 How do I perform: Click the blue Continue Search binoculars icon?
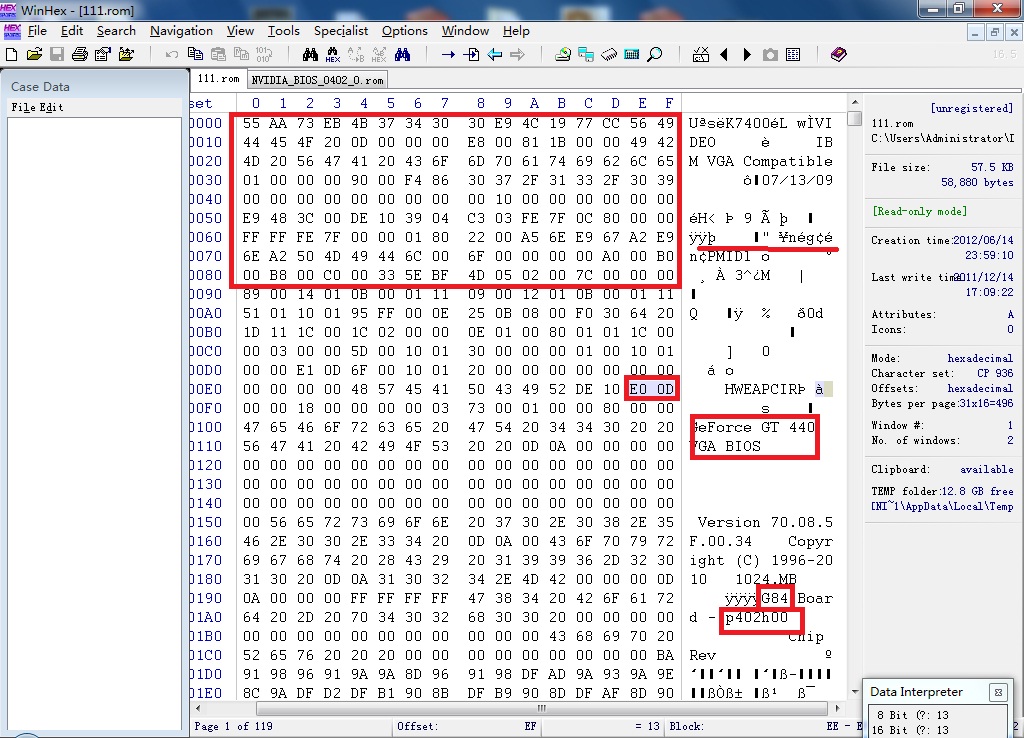pos(402,55)
